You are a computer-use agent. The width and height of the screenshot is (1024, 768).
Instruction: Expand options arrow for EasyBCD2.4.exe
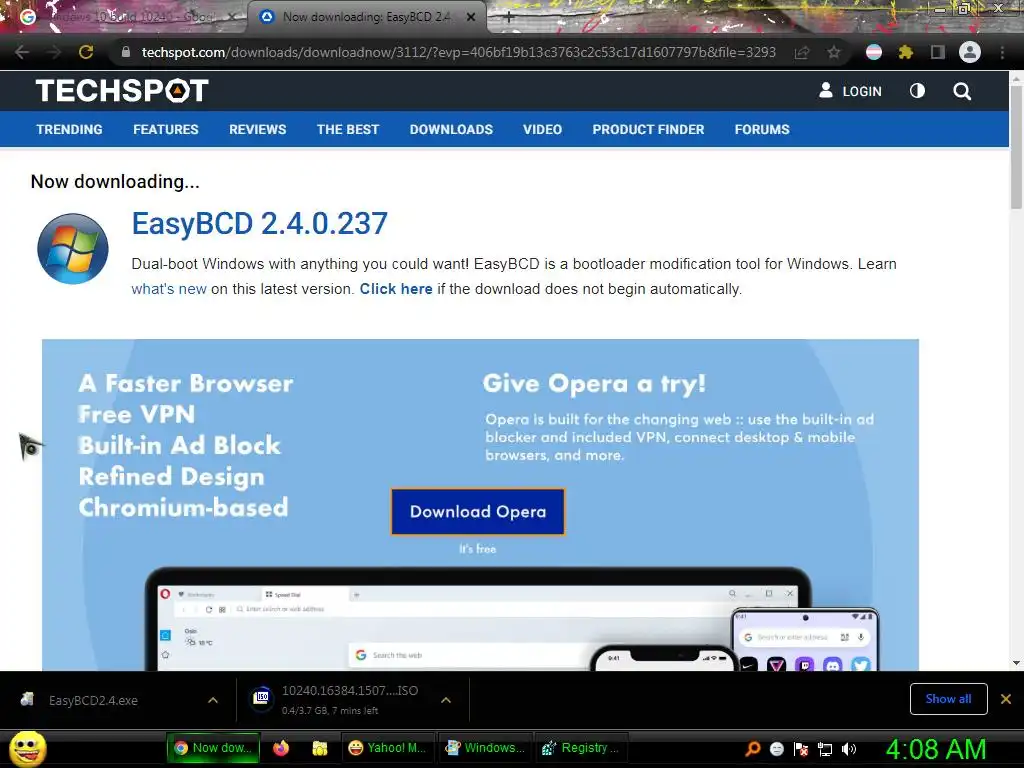(213, 700)
